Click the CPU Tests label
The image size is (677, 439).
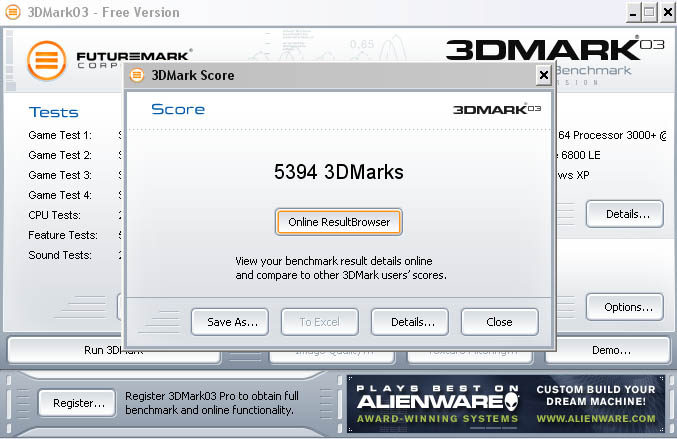(54, 215)
